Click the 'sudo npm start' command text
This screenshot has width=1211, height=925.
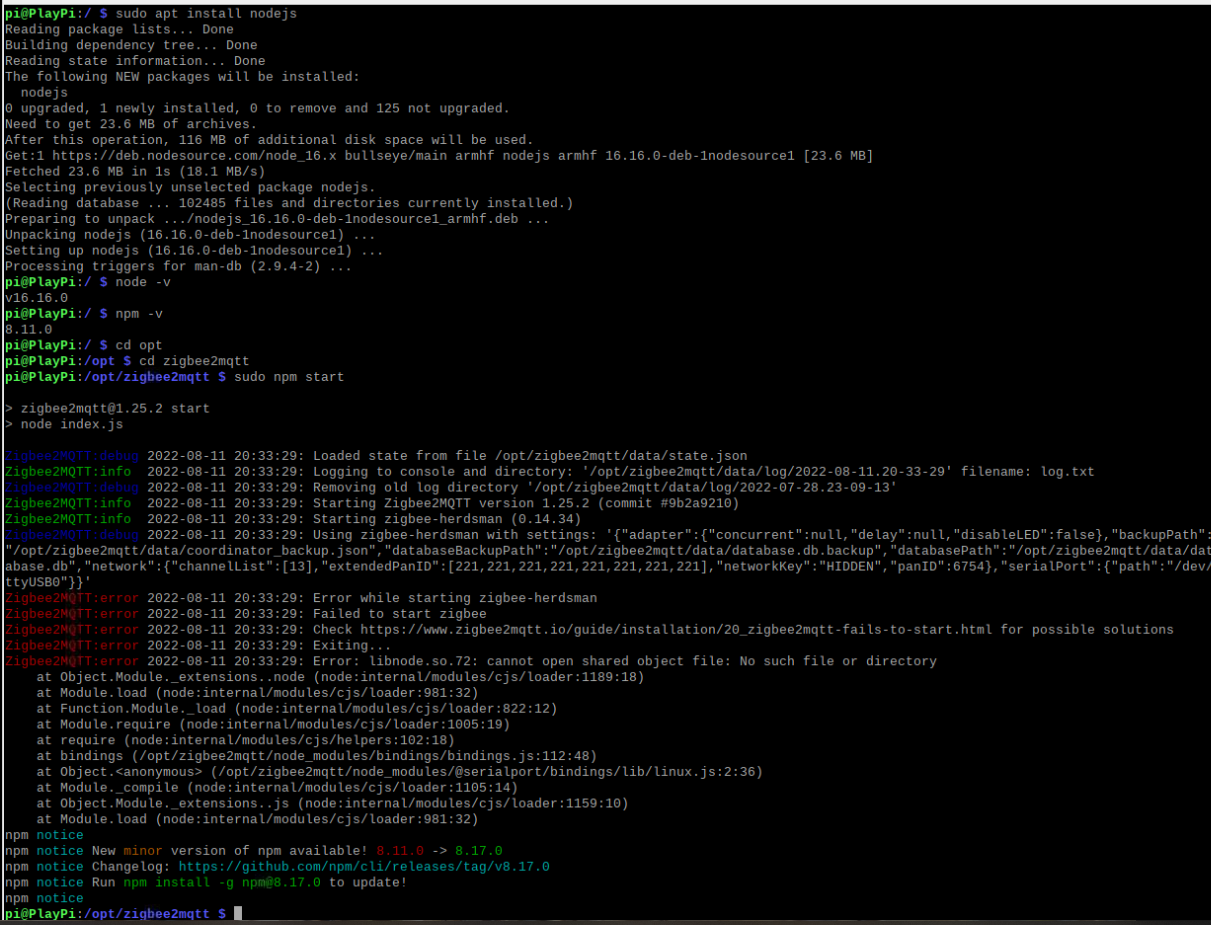289,377
